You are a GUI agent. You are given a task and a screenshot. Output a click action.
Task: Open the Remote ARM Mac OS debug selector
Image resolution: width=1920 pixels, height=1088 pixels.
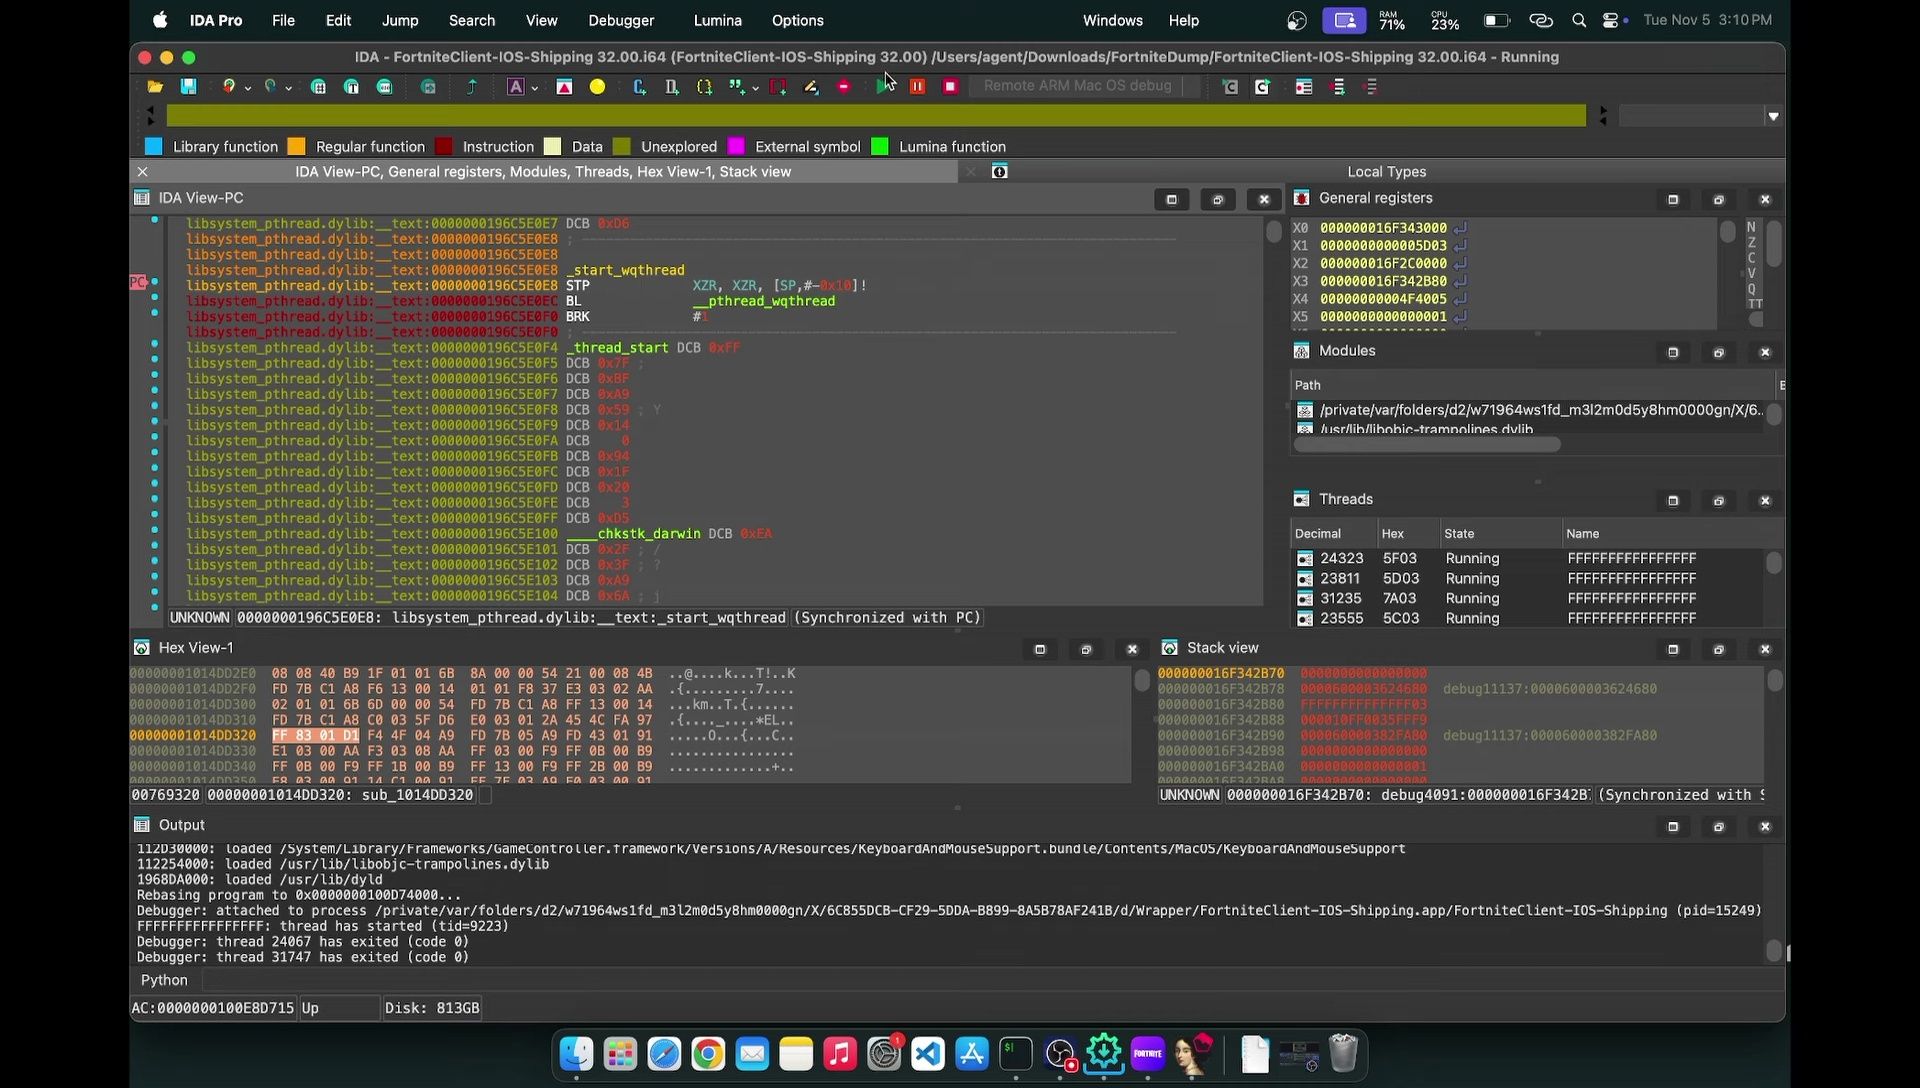click(1084, 86)
